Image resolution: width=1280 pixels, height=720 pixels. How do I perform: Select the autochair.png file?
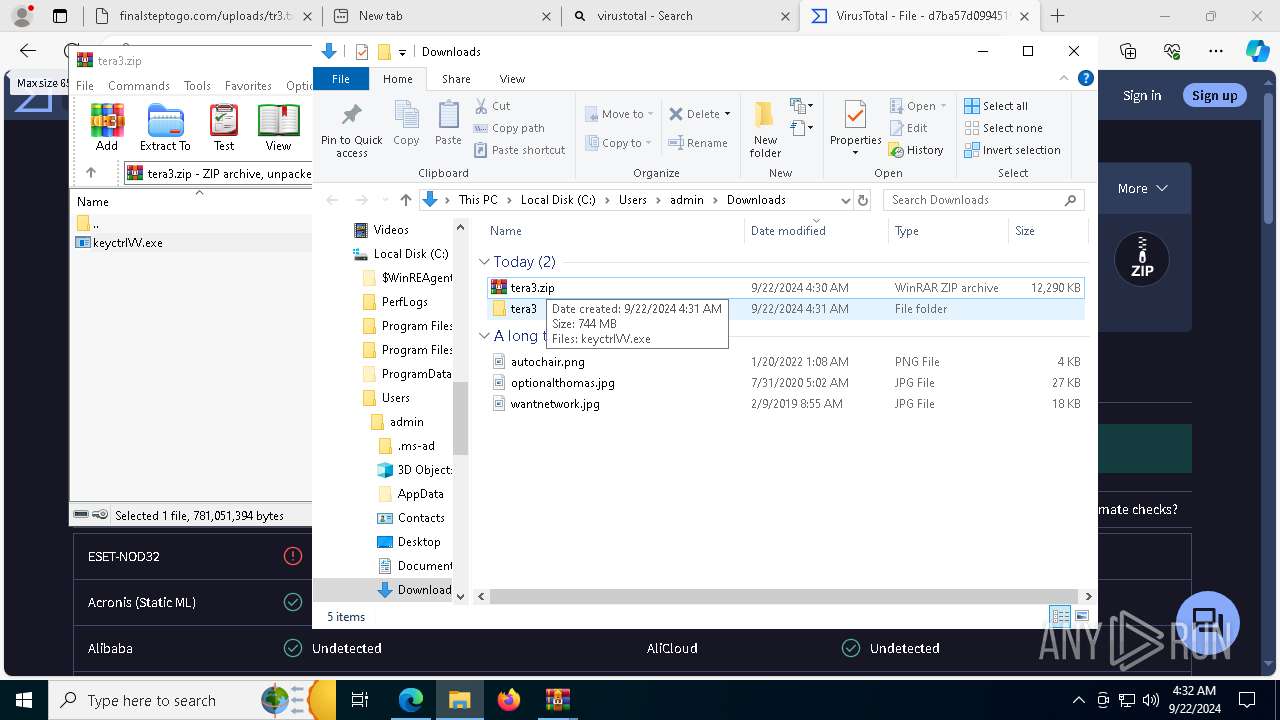(547, 362)
